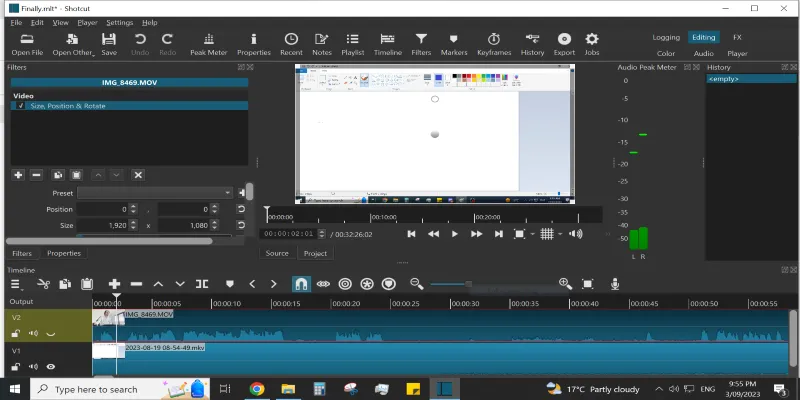Viewport: 800px width, 400px height.
Task: Show the History toolbar button
Action: (x=532, y=44)
